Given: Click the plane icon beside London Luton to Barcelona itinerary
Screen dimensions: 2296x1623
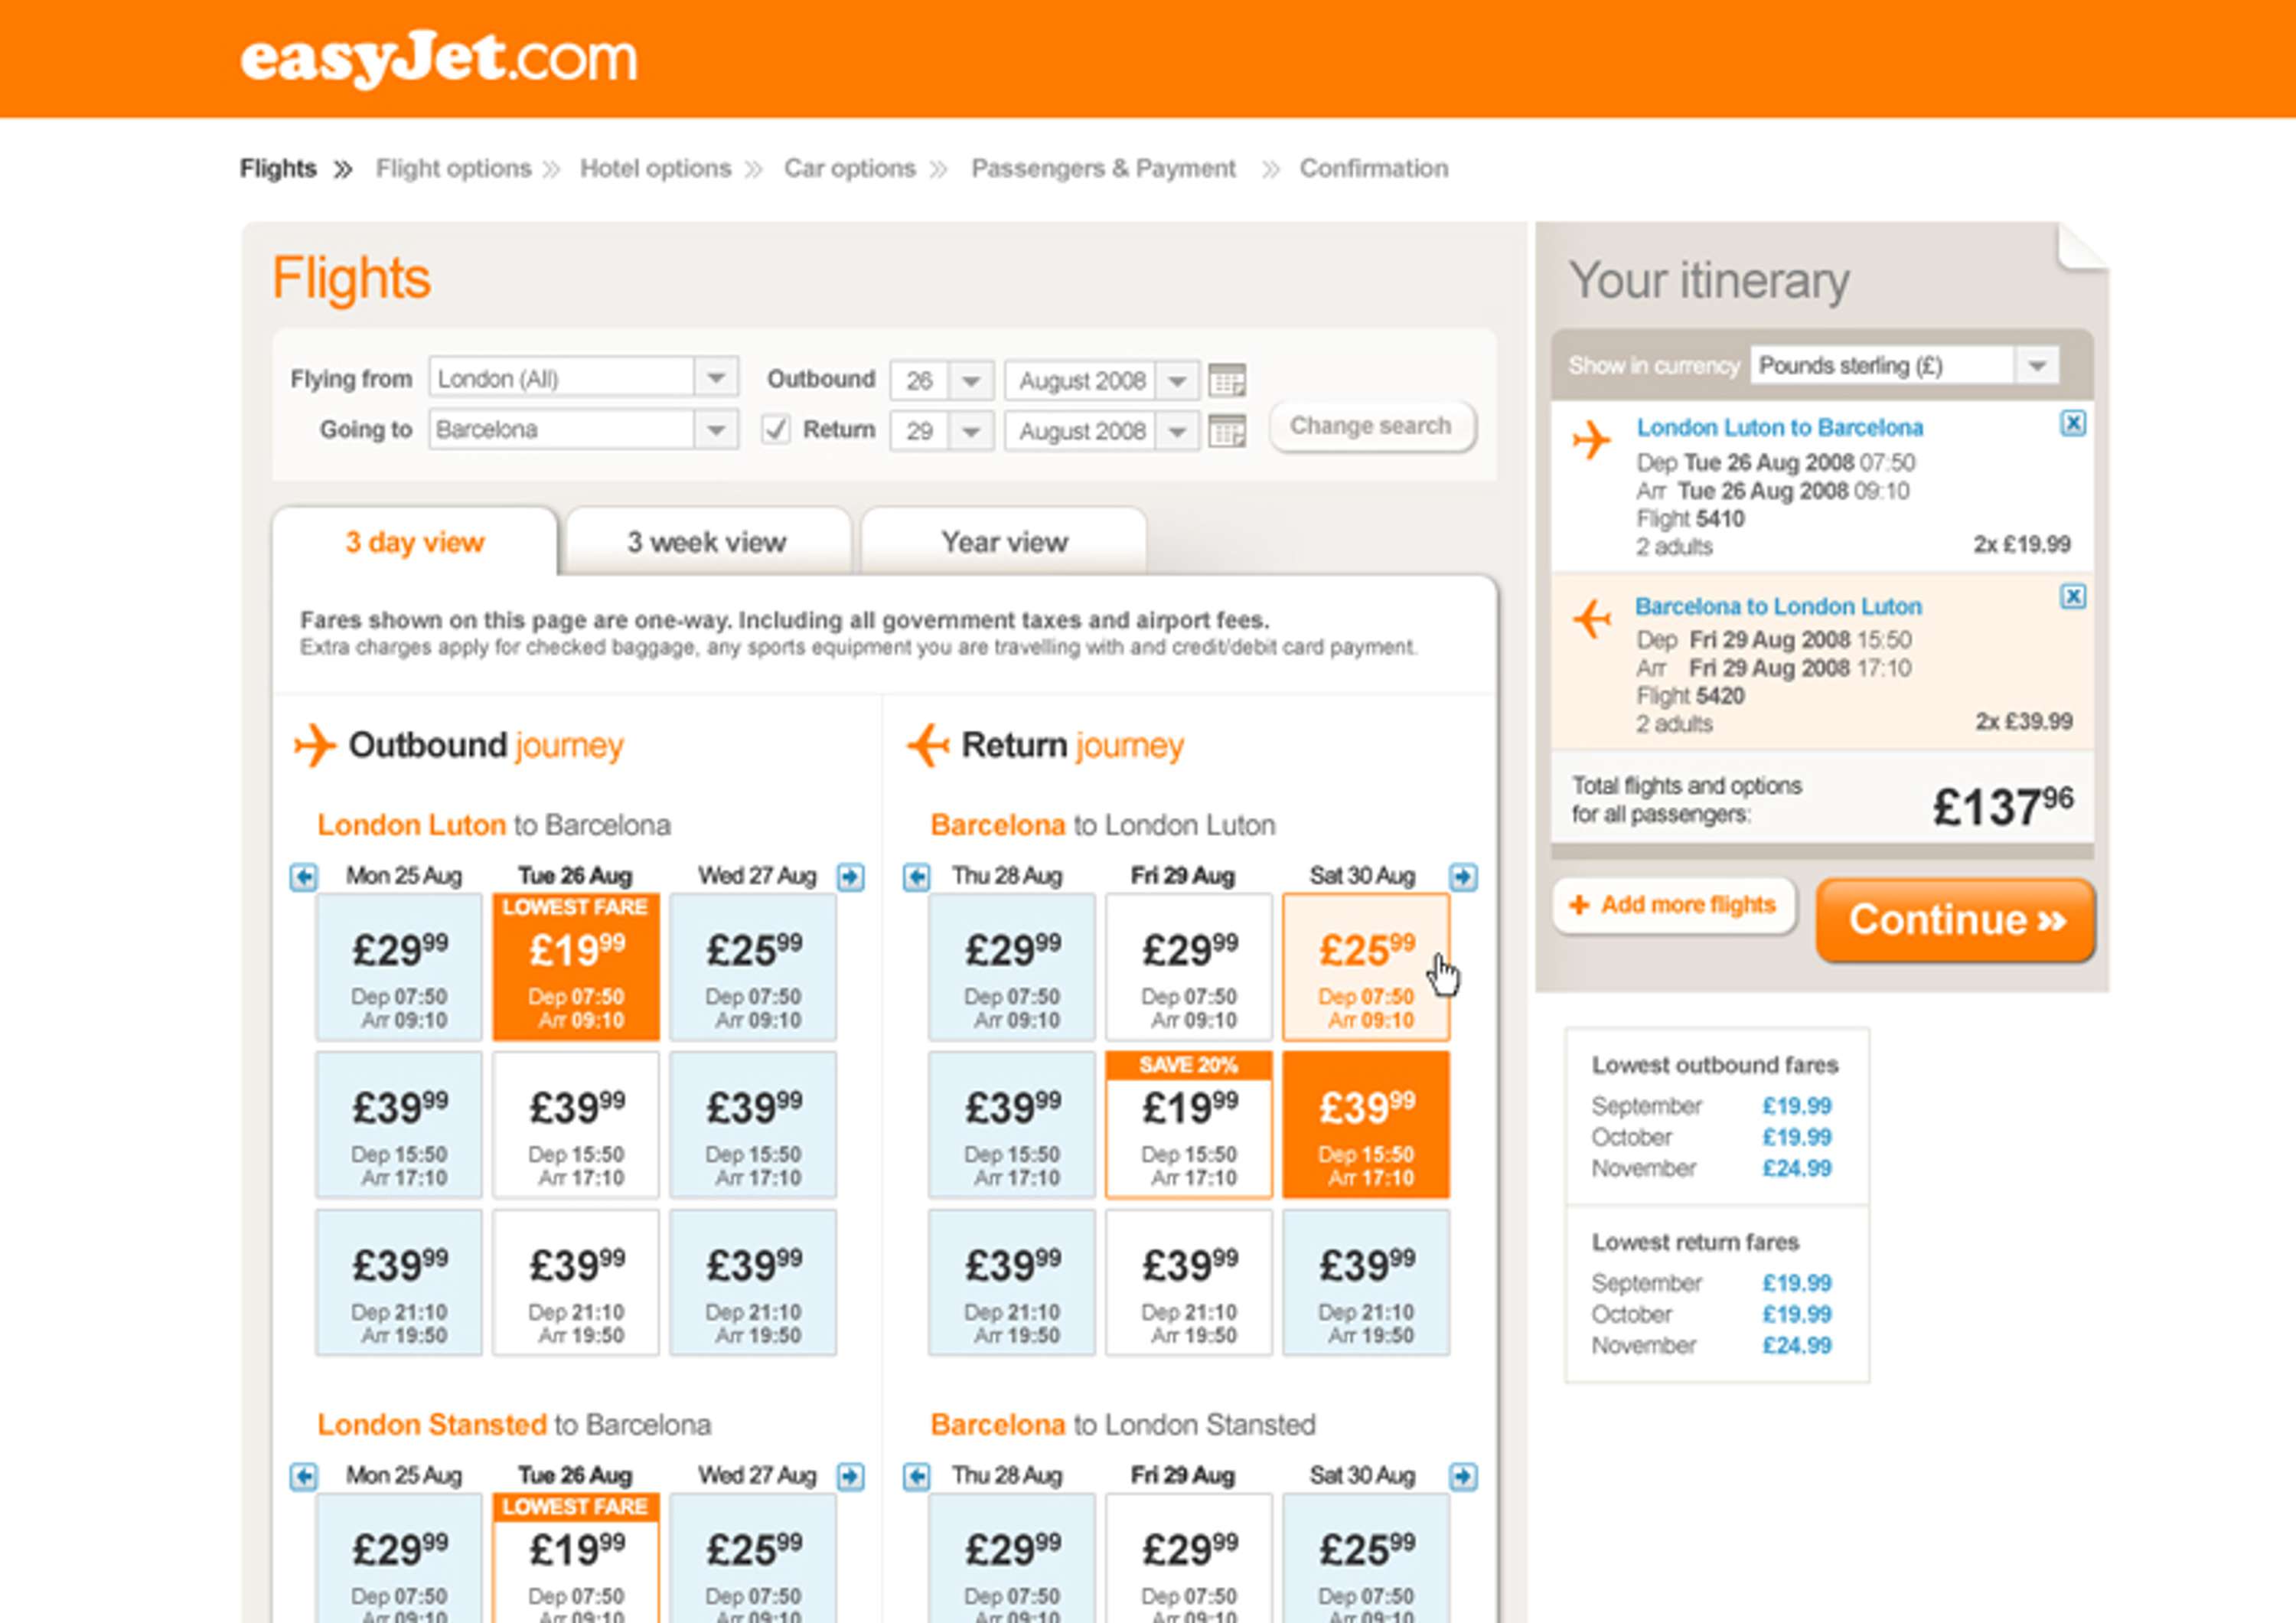Looking at the screenshot, I should (1591, 439).
